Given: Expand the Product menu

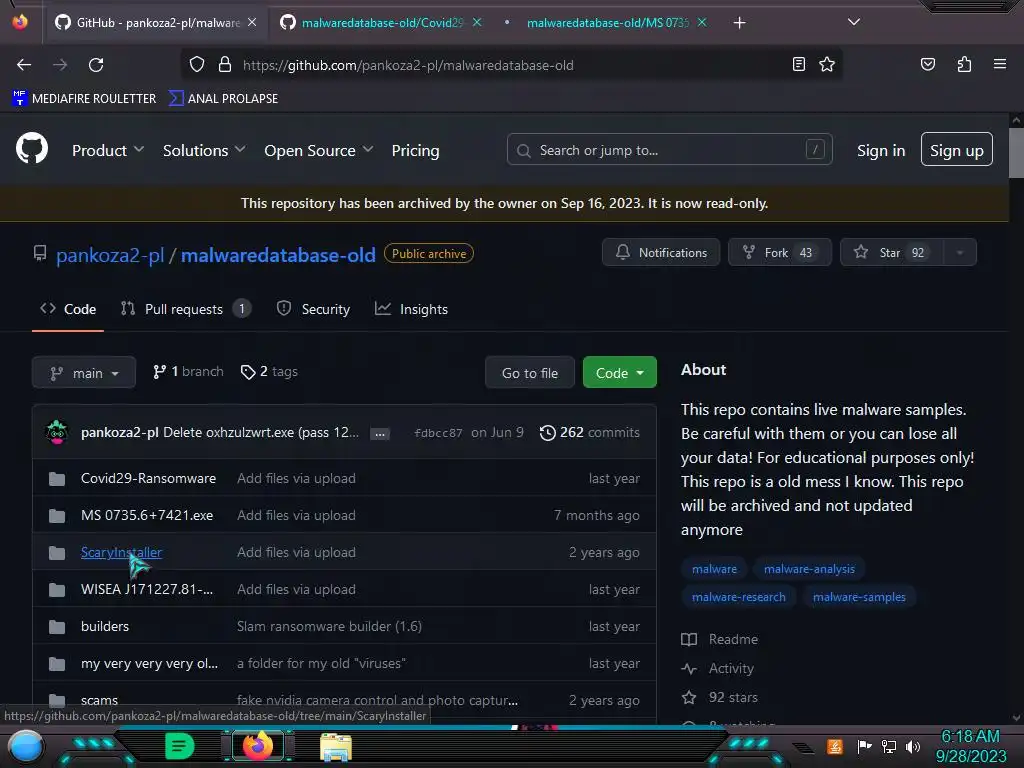Looking at the screenshot, I should (x=108, y=150).
